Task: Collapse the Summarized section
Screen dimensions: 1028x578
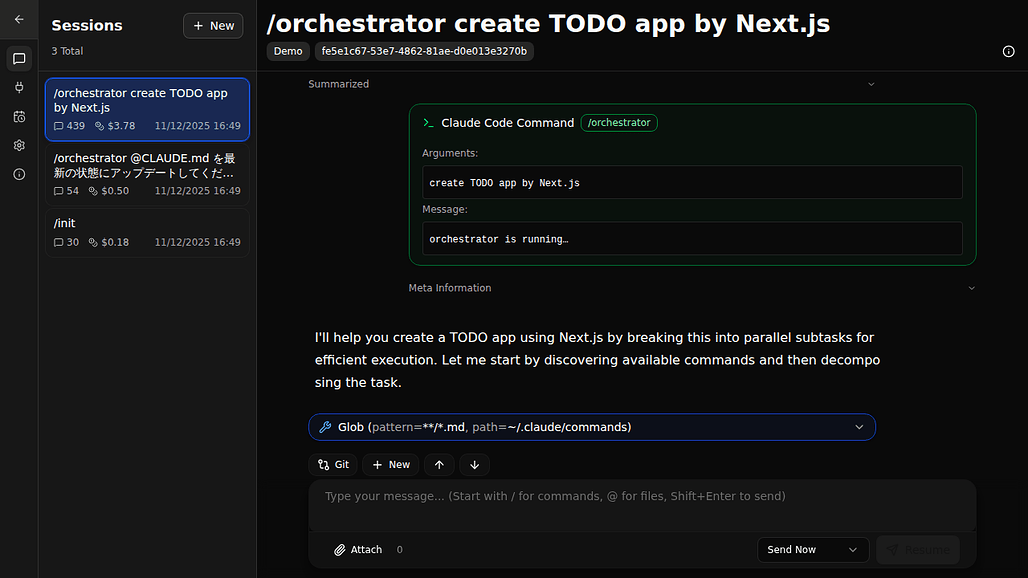Action: click(870, 84)
